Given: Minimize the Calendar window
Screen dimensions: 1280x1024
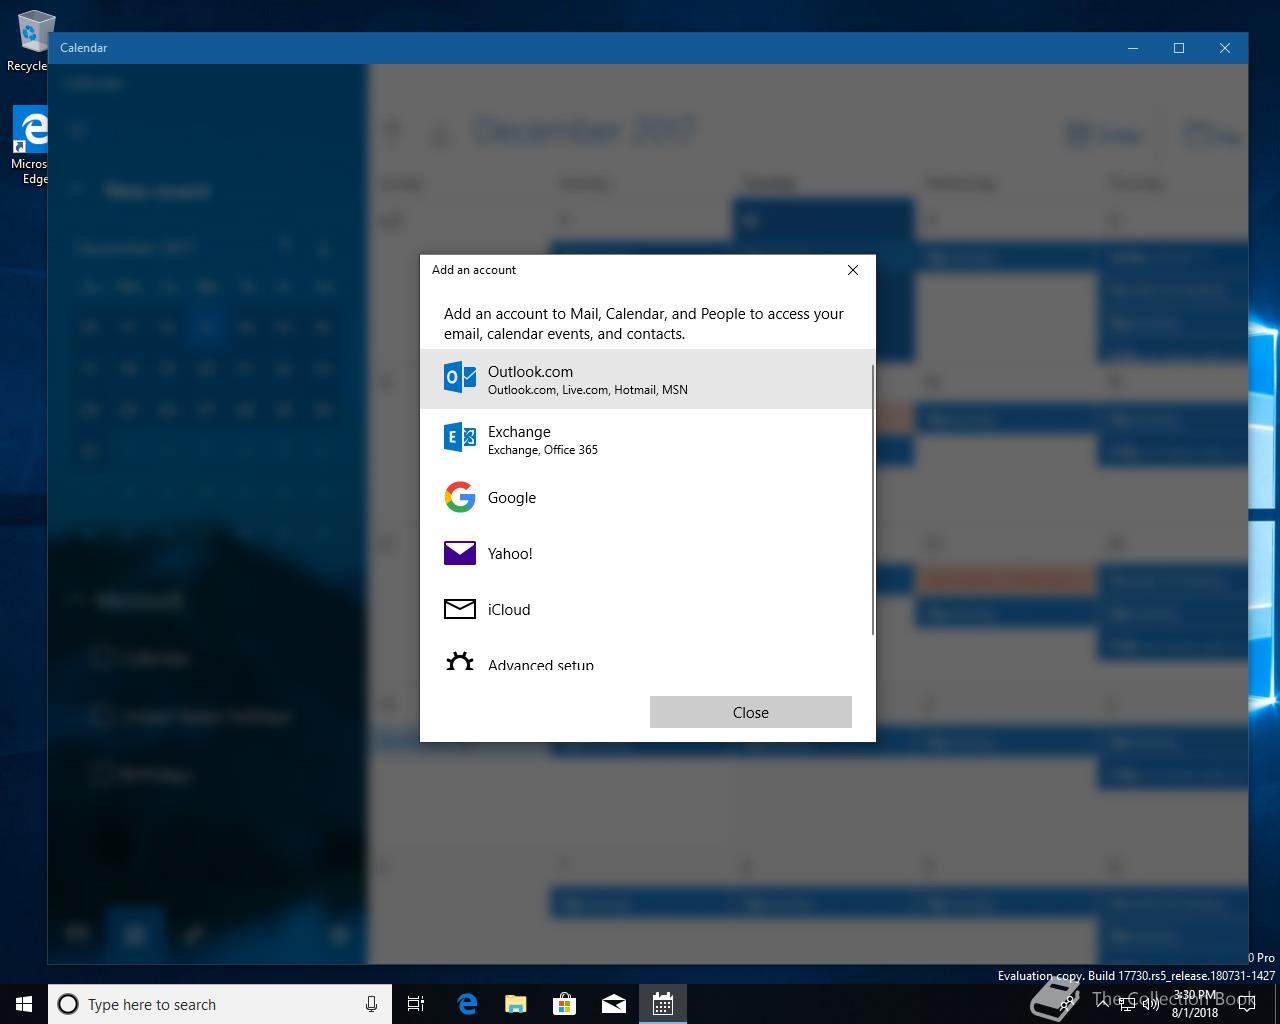Looking at the screenshot, I should pyautogui.click(x=1133, y=48).
